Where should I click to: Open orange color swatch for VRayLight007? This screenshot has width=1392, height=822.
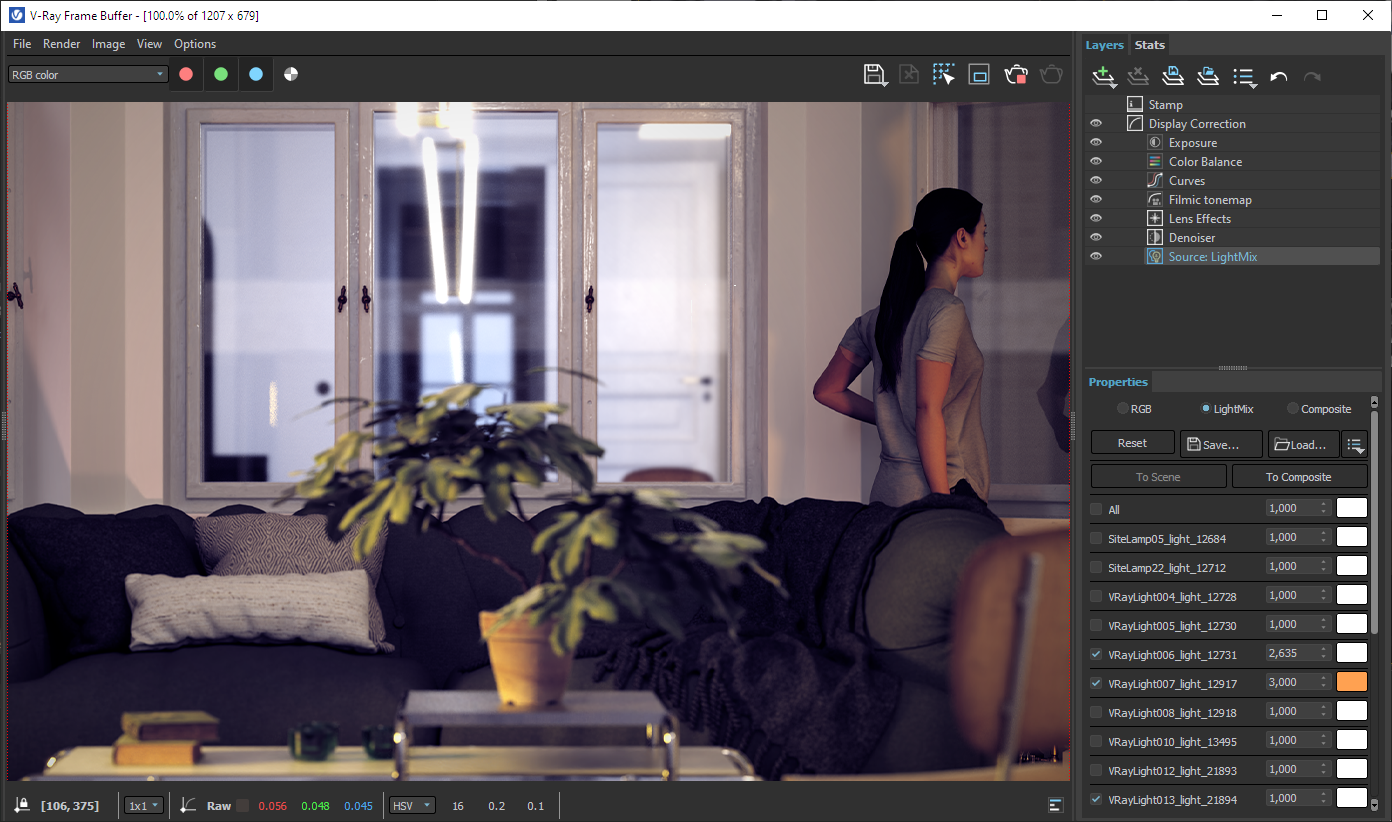1352,682
